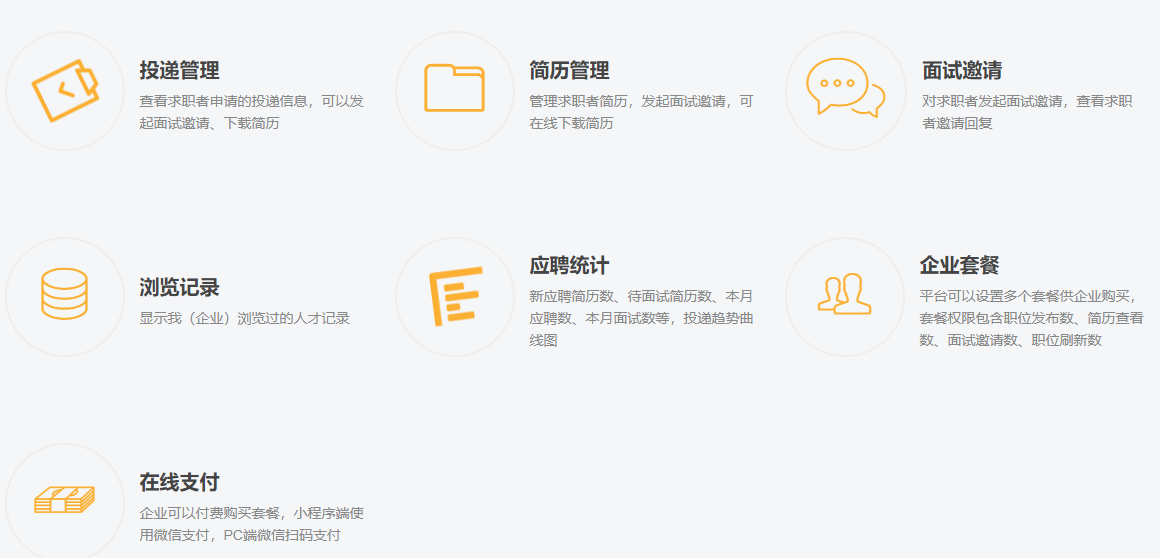Screen dimensions: 1160x558
Task: Click the 企业套餐 two-people icon
Action: tap(844, 294)
